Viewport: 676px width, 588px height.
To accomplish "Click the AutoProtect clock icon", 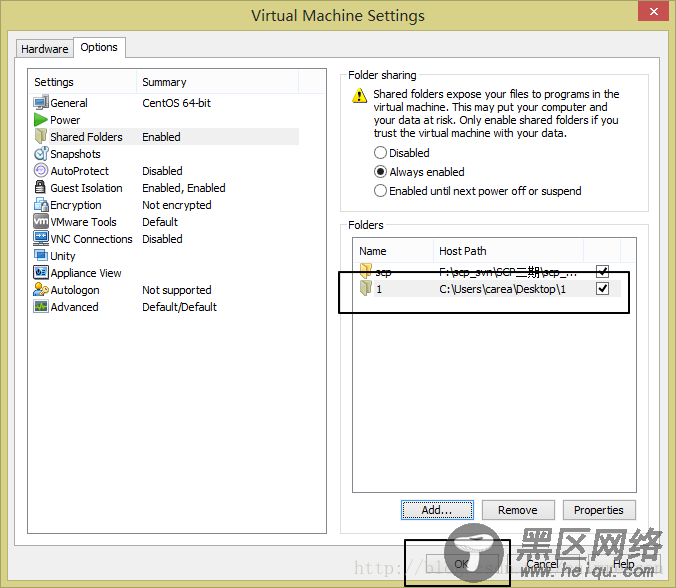I will [x=41, y=170].
